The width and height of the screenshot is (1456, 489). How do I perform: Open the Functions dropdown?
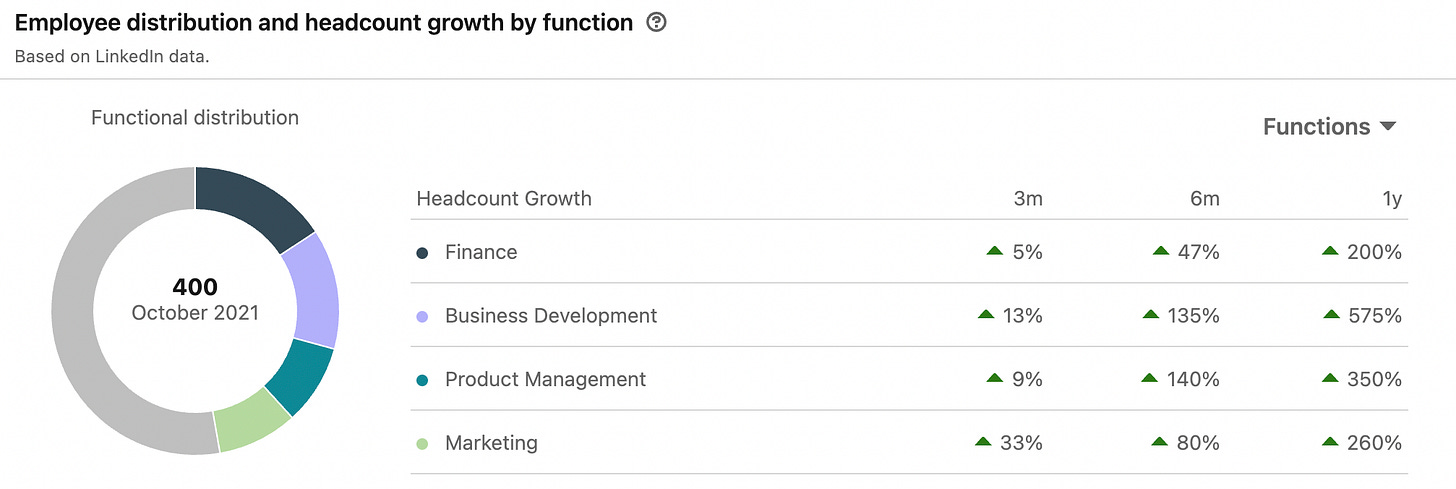tap(1328, 127)
